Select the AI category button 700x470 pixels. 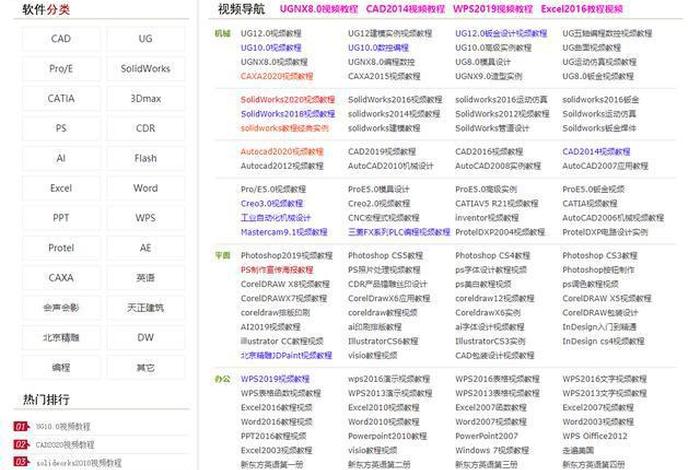click(61, 158)
